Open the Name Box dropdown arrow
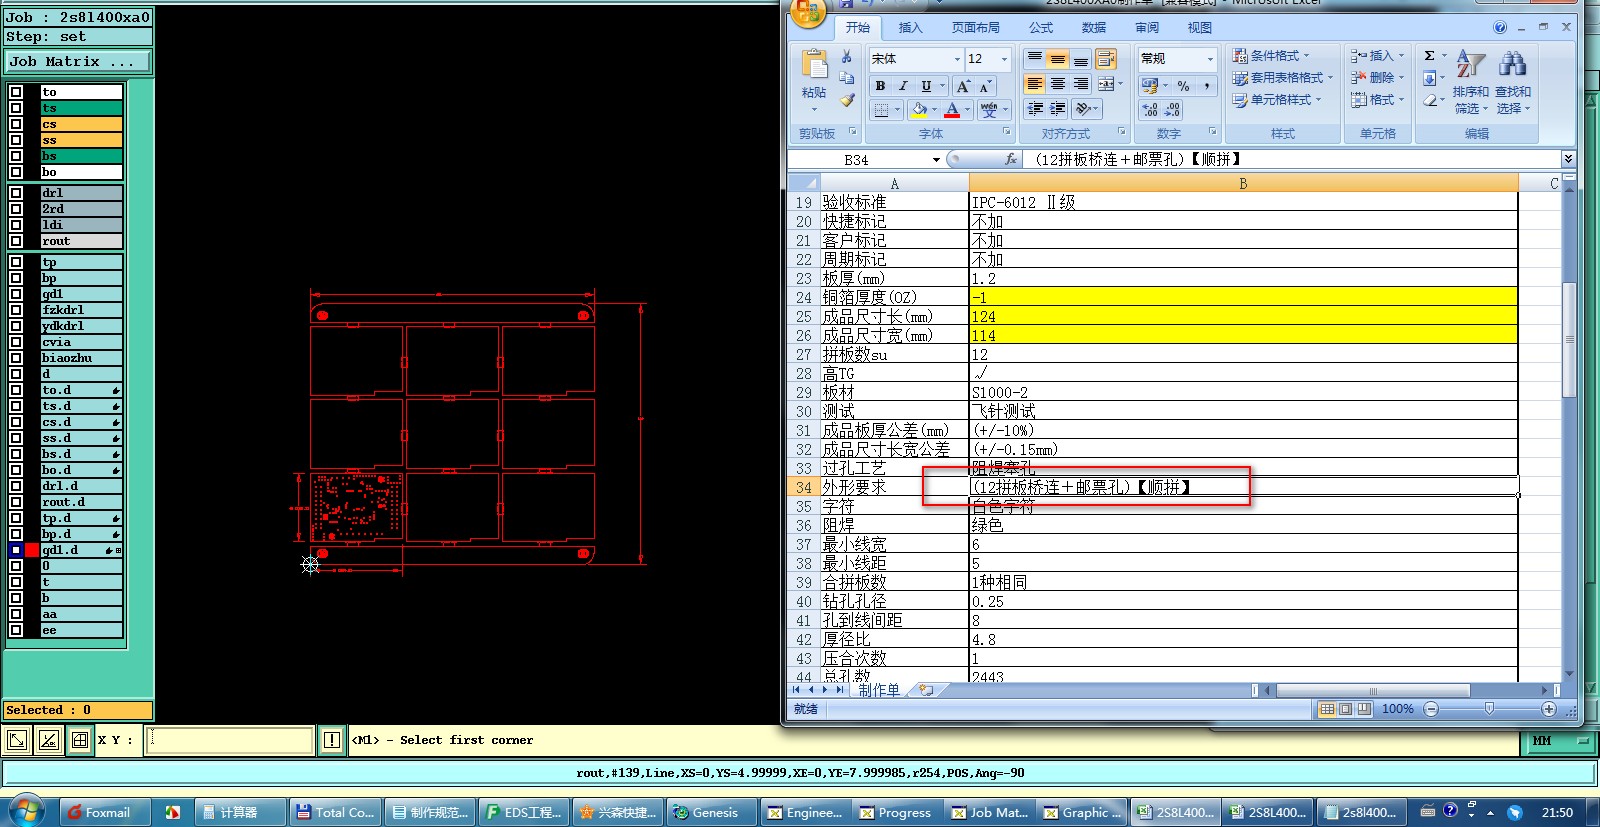1600x827 pixels. pos(936,160)
